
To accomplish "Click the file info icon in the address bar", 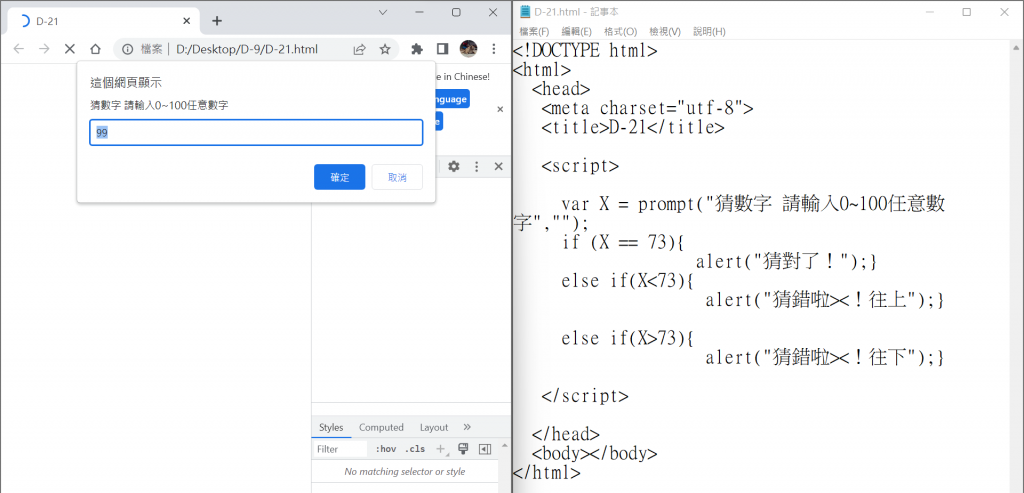I will pos(128,49).
